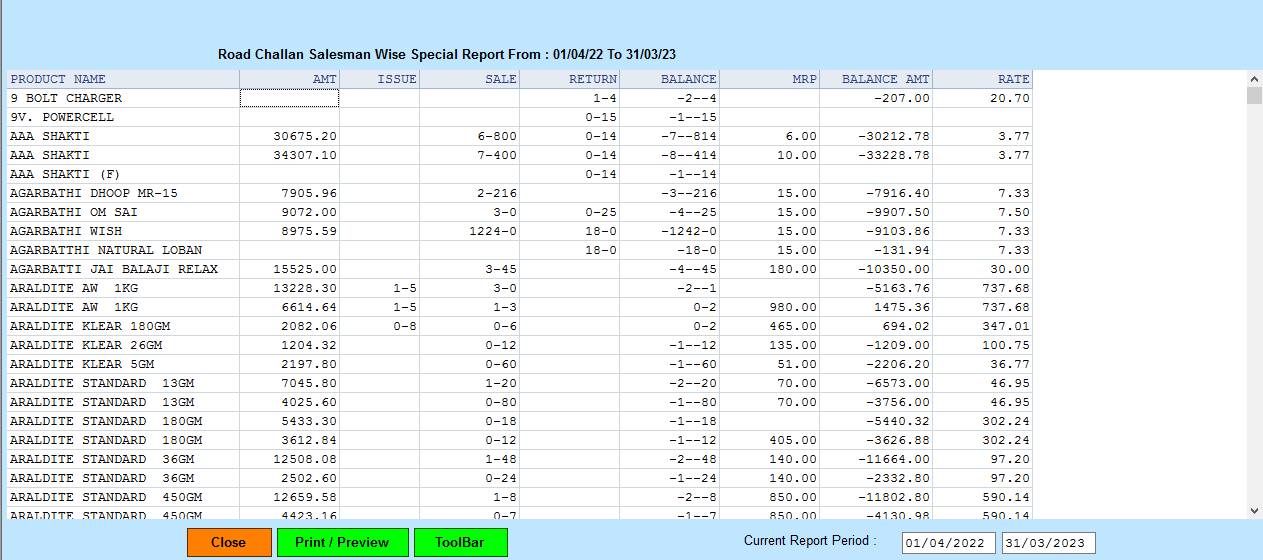Click the ISSUE column header
Viewport: 1263px width, 560px height.
pyautogui.click(x=380, y=79)
